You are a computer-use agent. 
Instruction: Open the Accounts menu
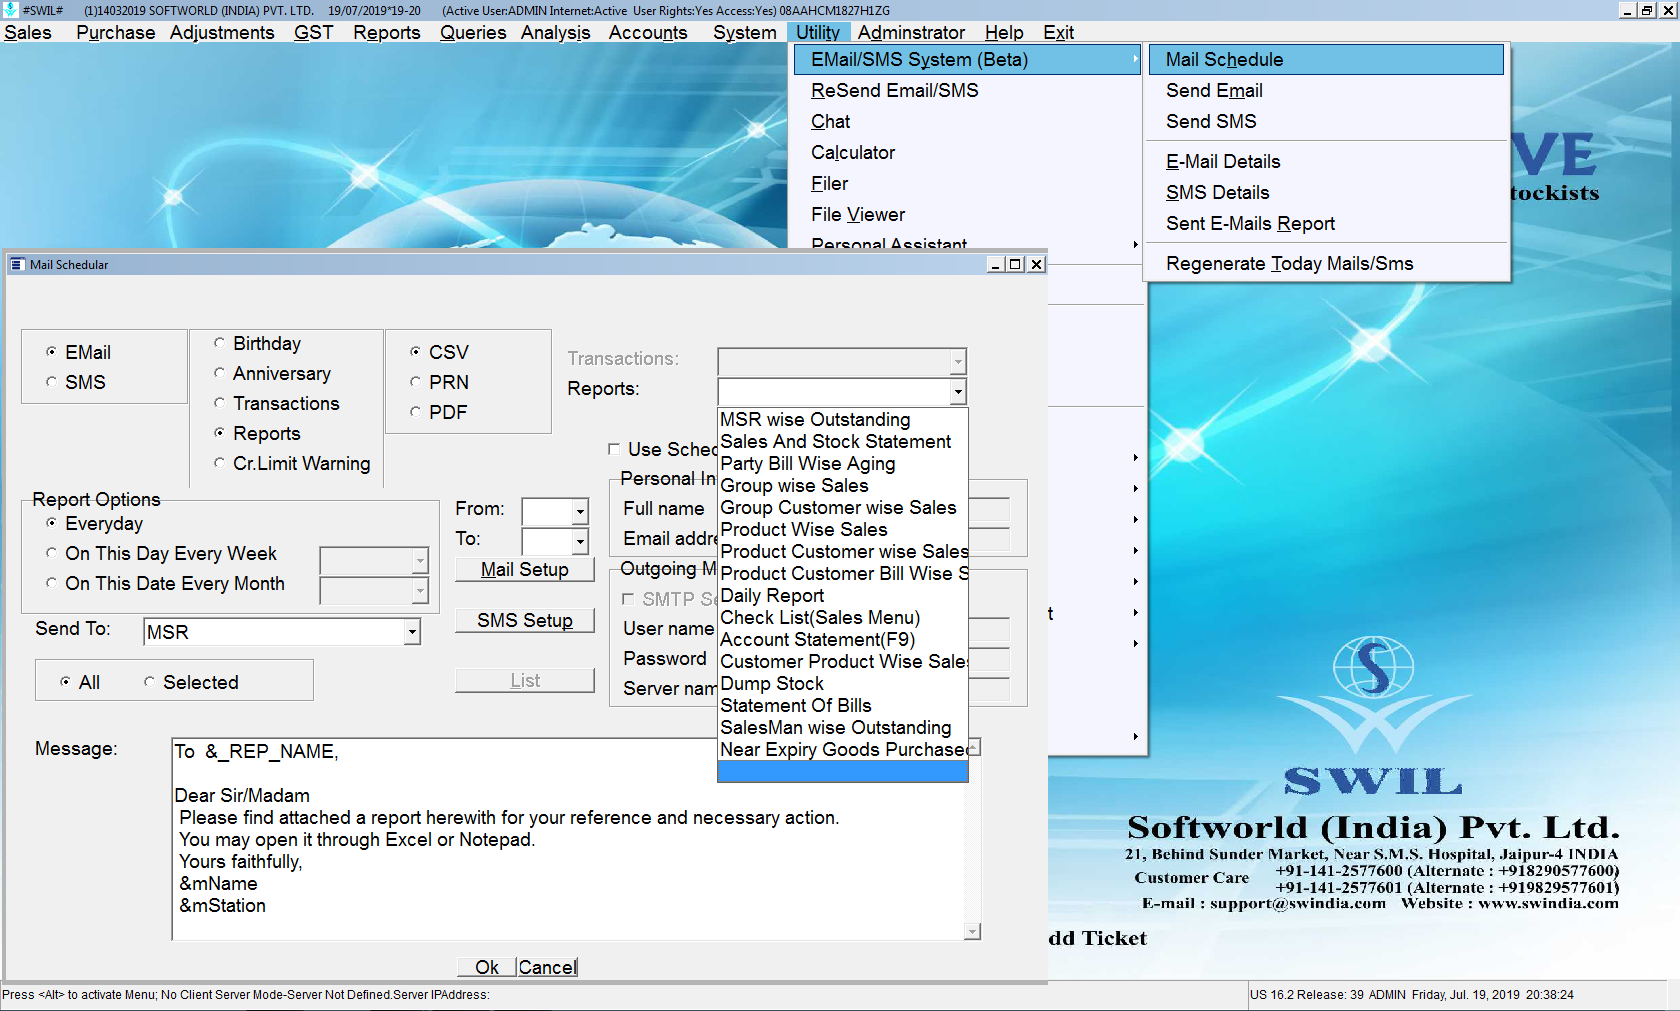(648, 32)
